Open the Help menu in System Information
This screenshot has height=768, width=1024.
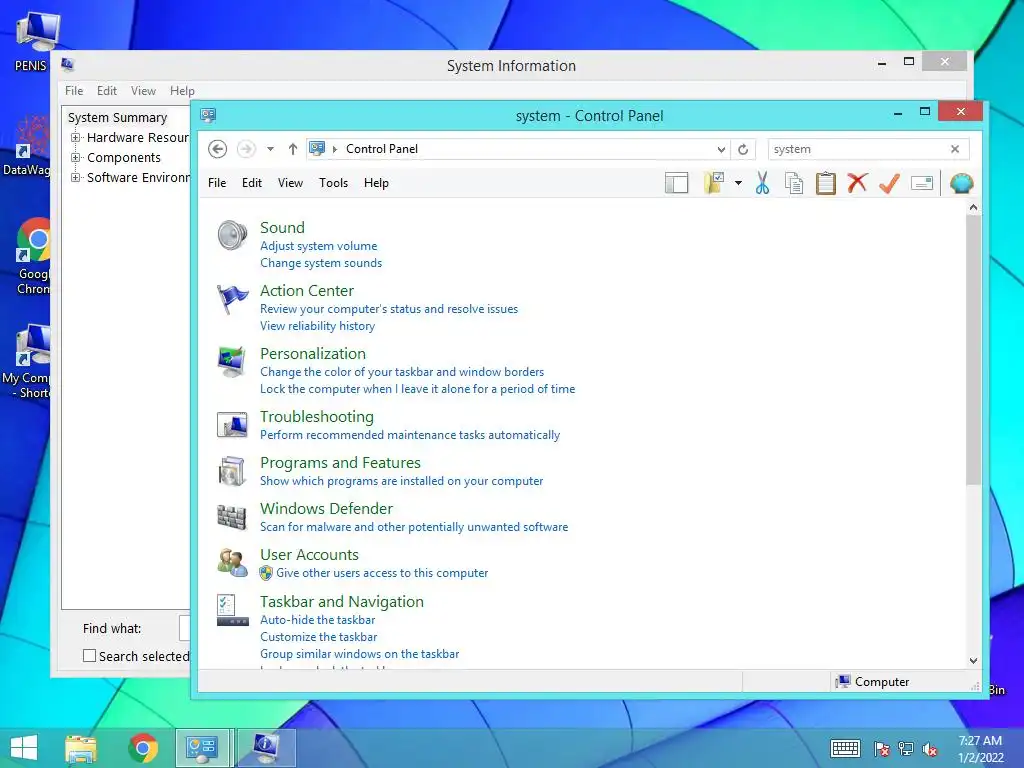point(182,91)
